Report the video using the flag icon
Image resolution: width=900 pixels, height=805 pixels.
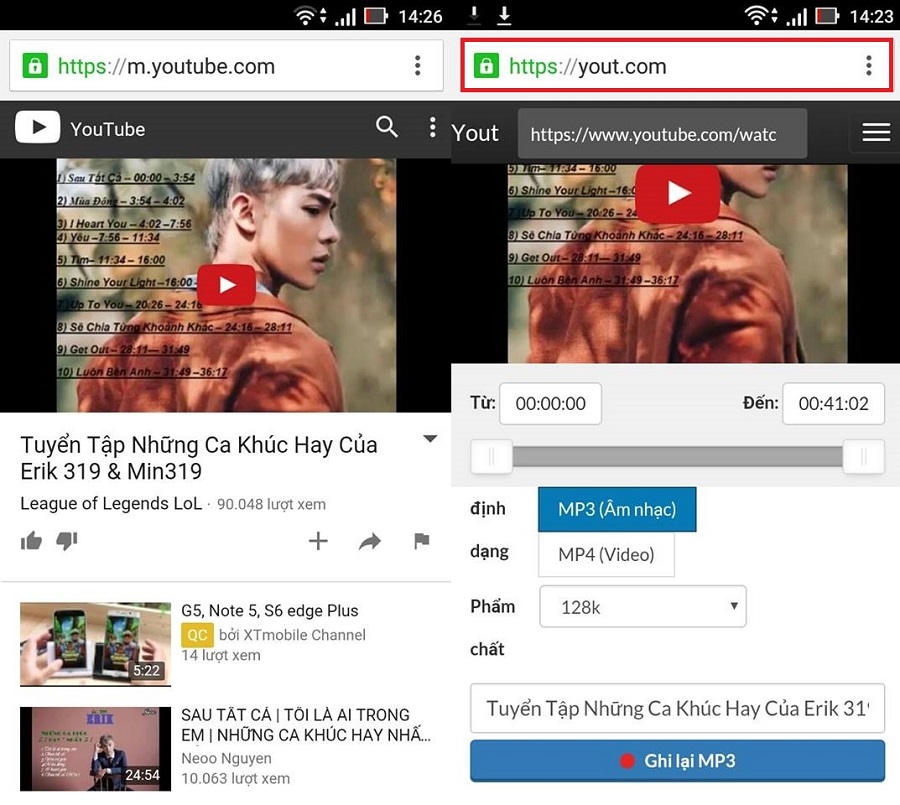[x=421, y=541]
